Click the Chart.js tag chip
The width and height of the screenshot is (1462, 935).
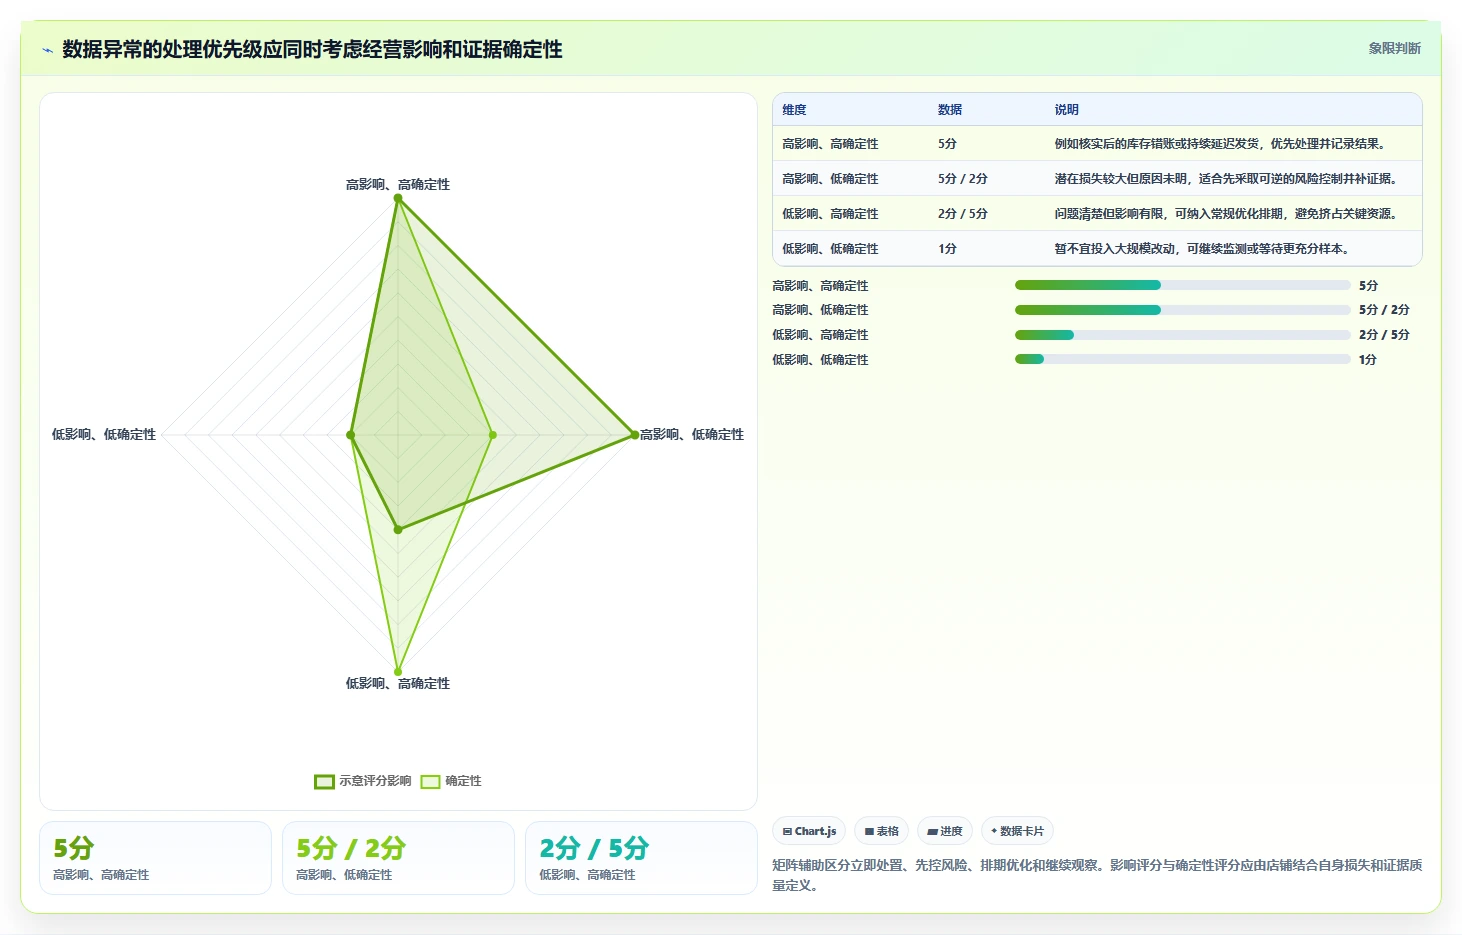[x=809, y=831]
